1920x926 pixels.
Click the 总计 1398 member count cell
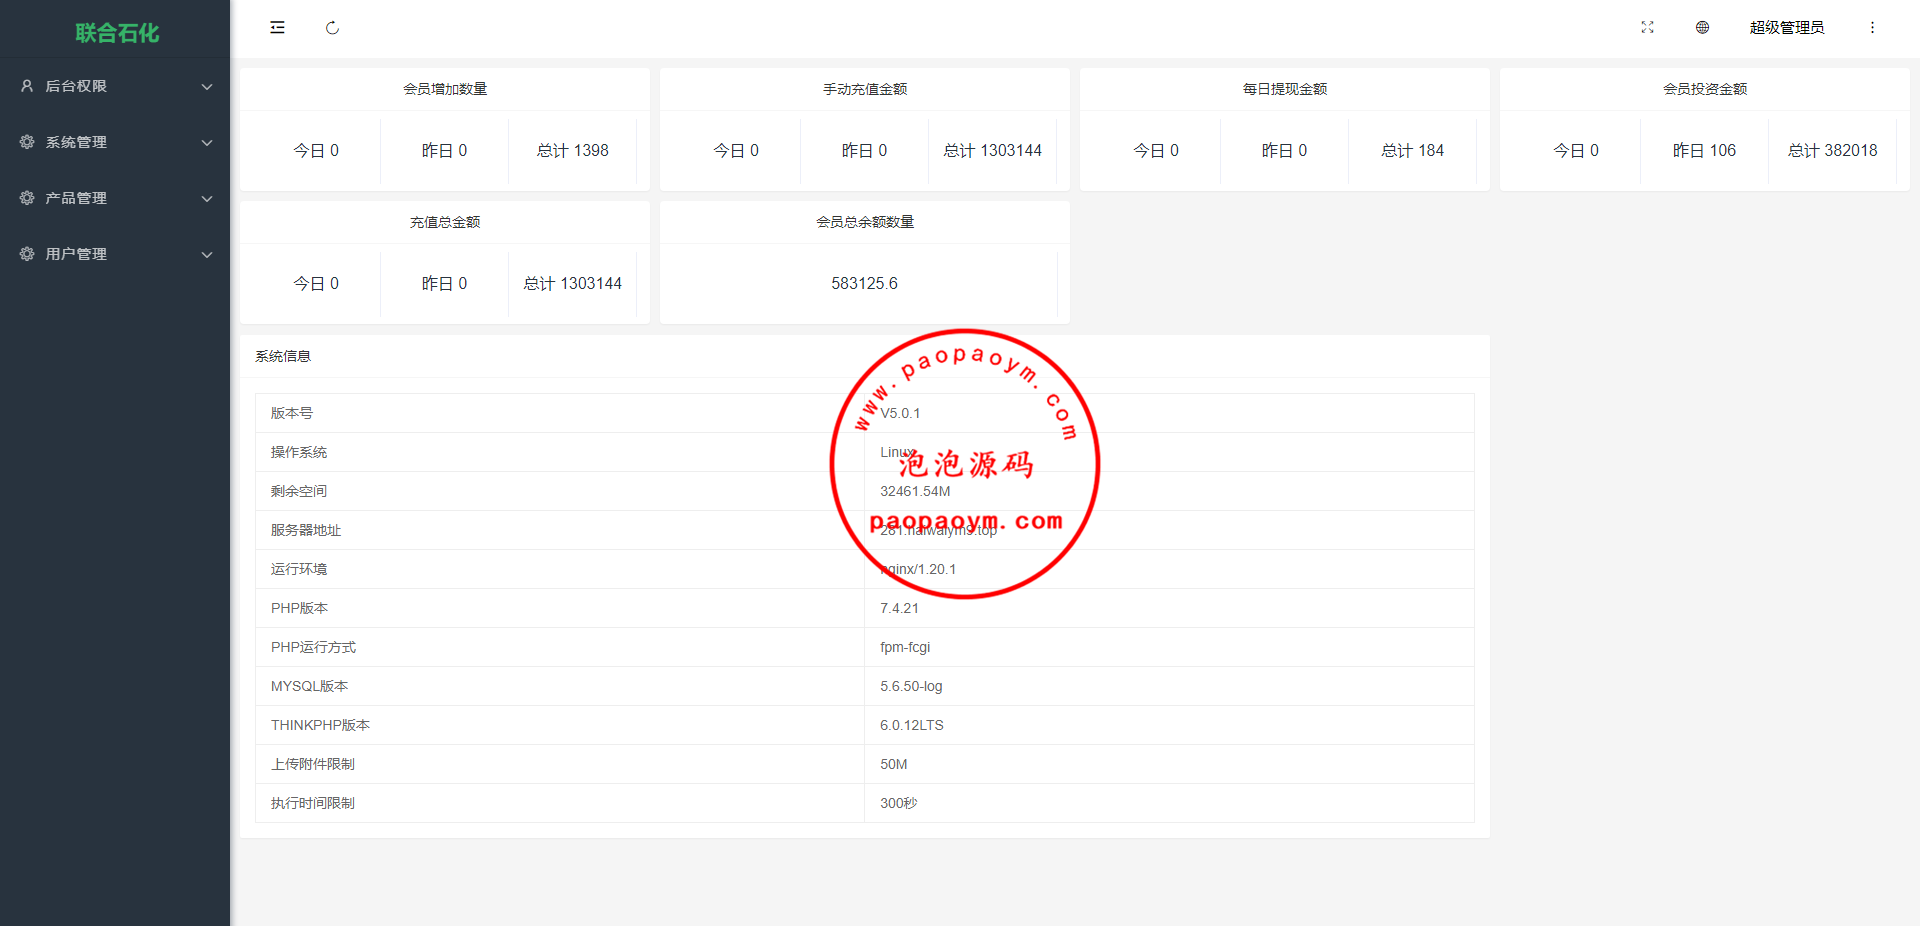(x=572, y=151)
